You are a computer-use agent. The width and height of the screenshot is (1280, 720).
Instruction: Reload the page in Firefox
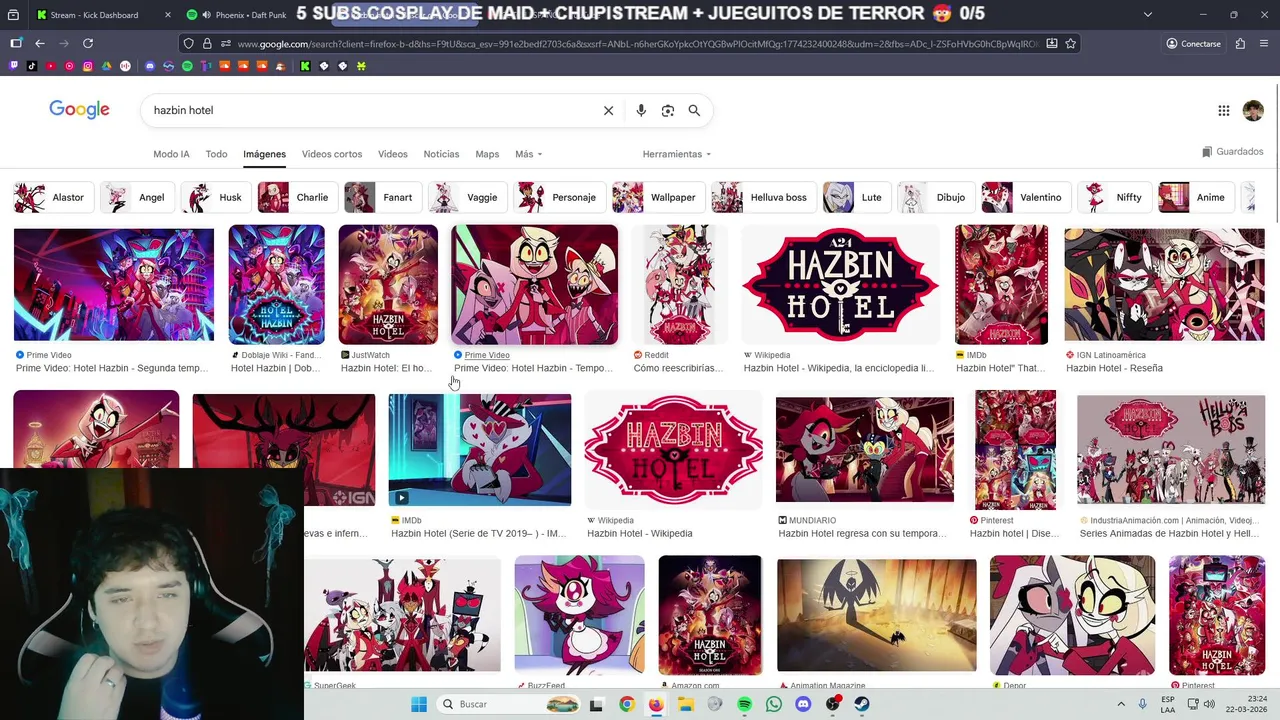click(x=88, y=44)
